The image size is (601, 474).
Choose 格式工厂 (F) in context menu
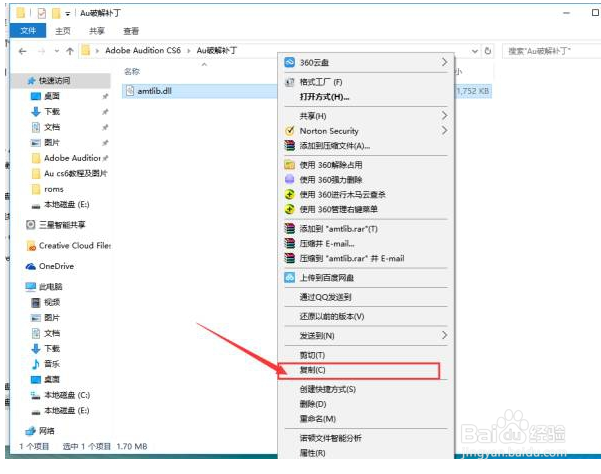click(366, 82)
